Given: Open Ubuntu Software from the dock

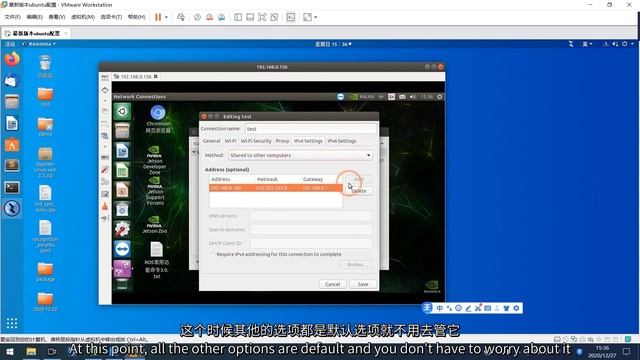Looking at the screenshot, I should [12, 144].
